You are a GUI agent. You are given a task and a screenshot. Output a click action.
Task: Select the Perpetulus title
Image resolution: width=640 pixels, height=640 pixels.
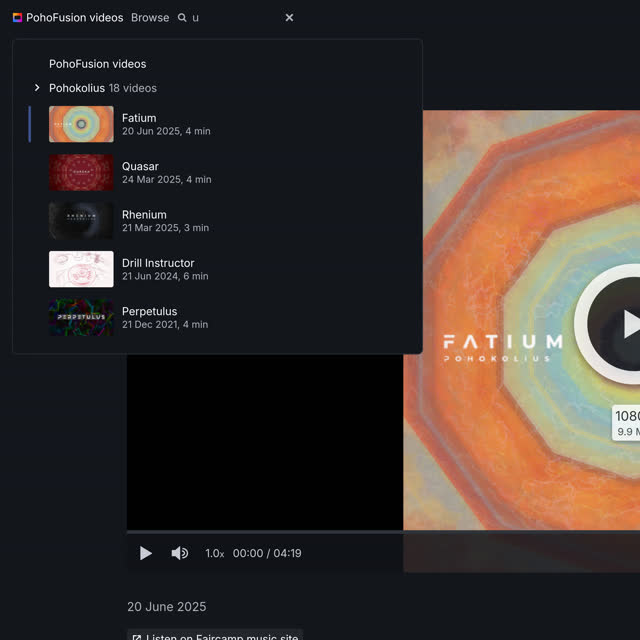coord(149,311)
